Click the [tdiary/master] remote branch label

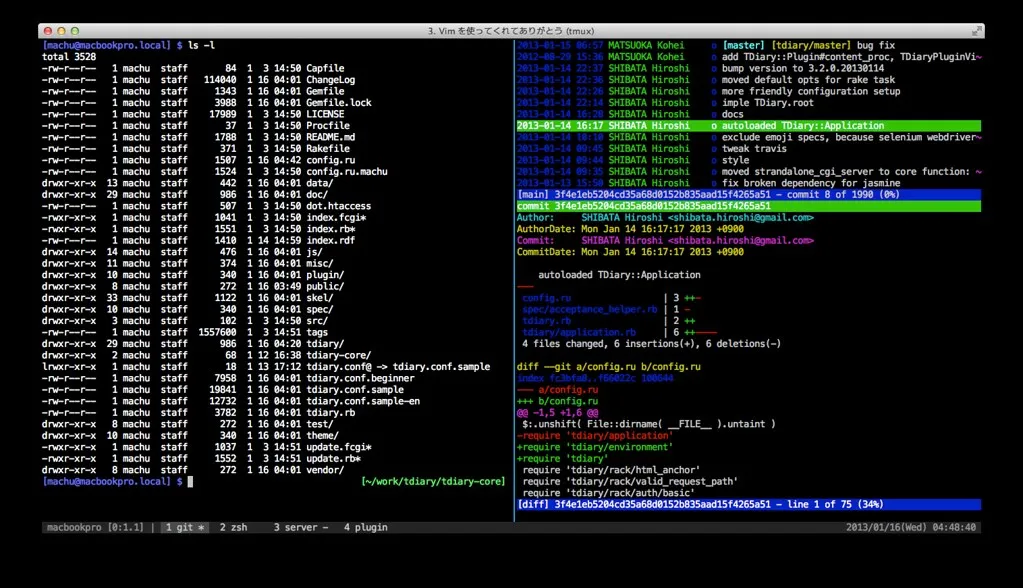810,45
